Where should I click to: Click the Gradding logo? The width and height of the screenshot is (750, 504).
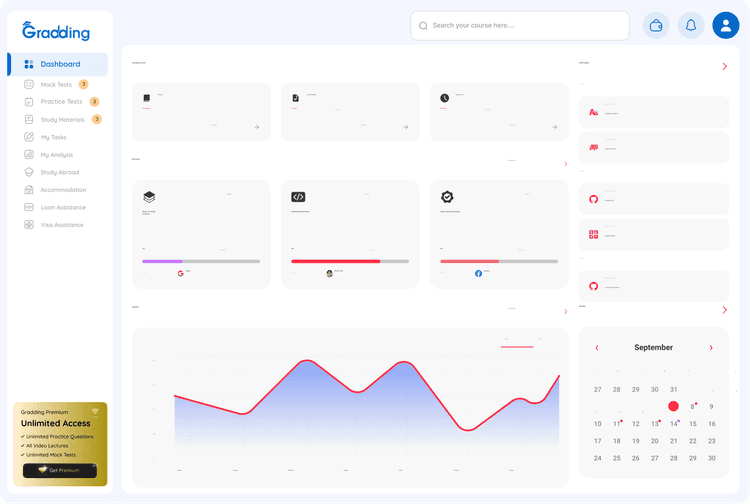[56, 31]
